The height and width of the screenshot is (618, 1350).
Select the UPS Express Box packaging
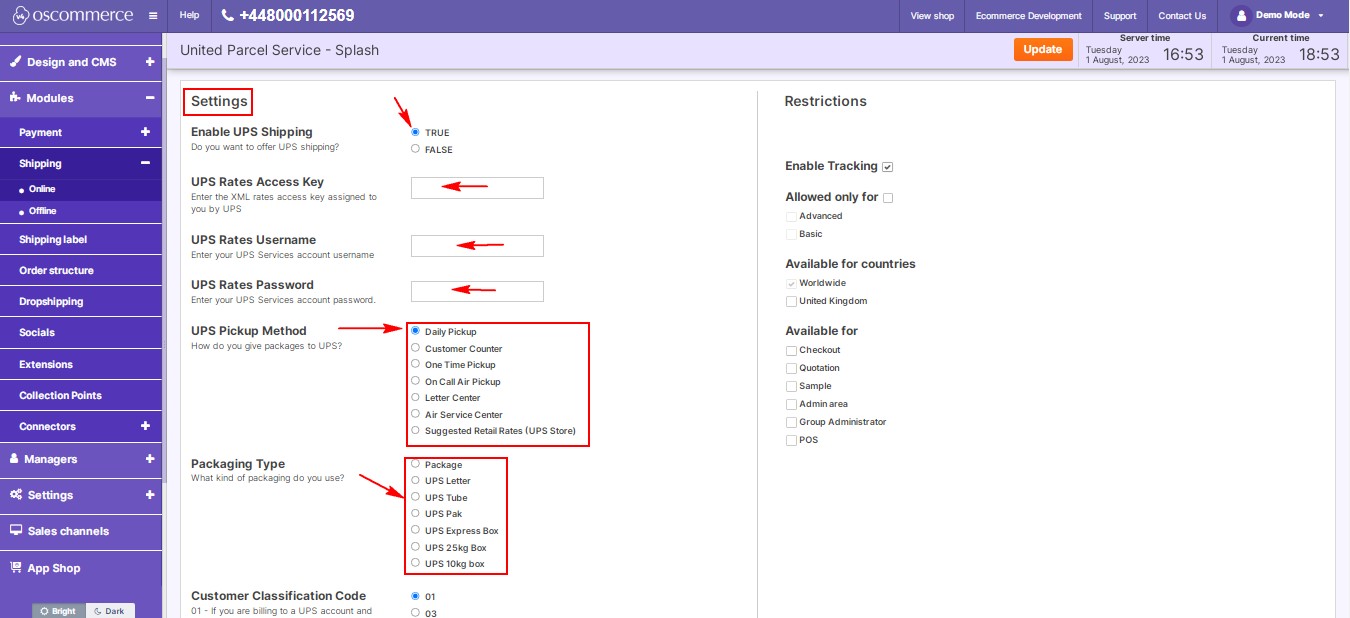415,530
